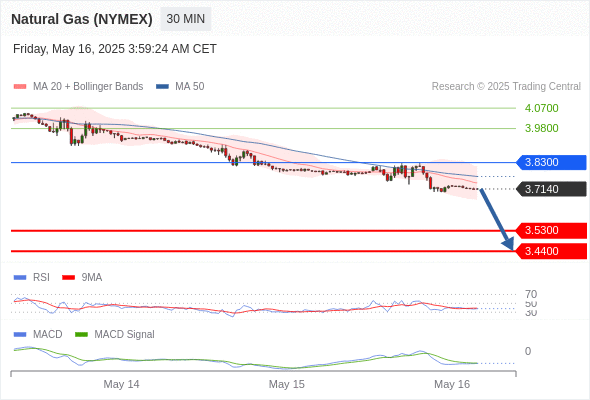Screen dimensions: 590x400
Task: Select the May 14 date axis label
Action: coord(121,384)
